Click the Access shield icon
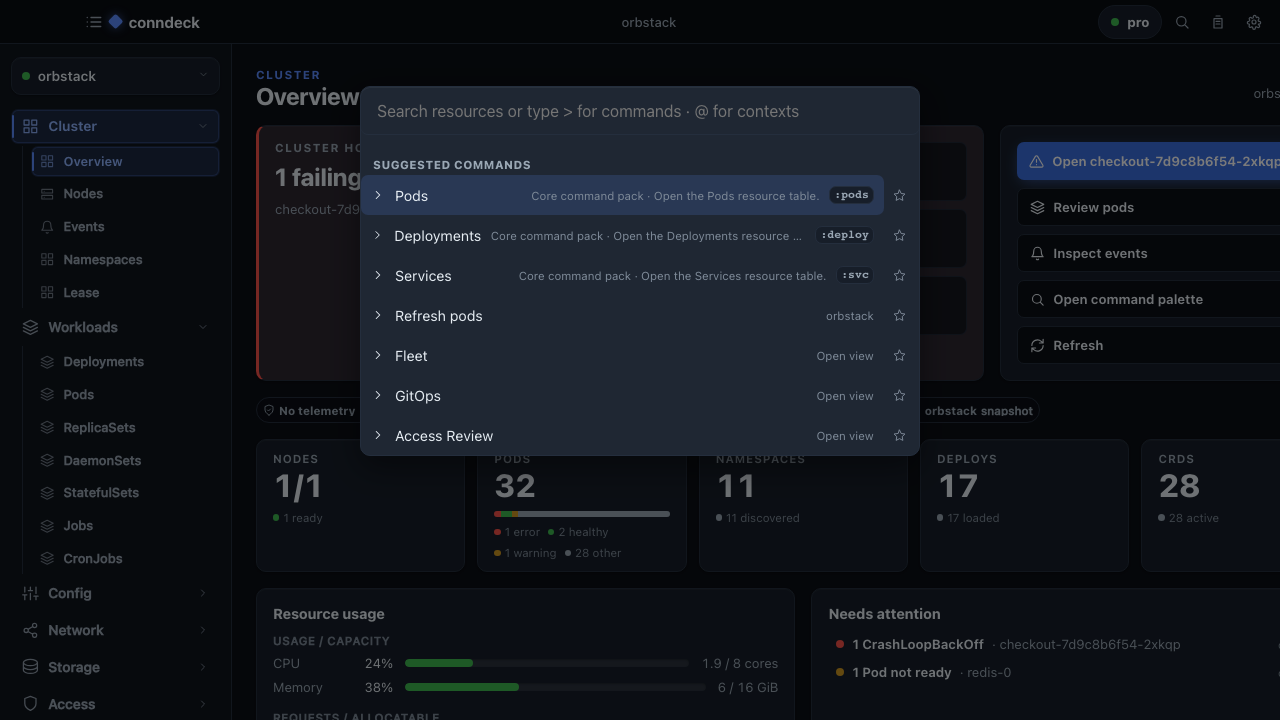The height and width of the screenshot is (720, 1280). point(30,704)
